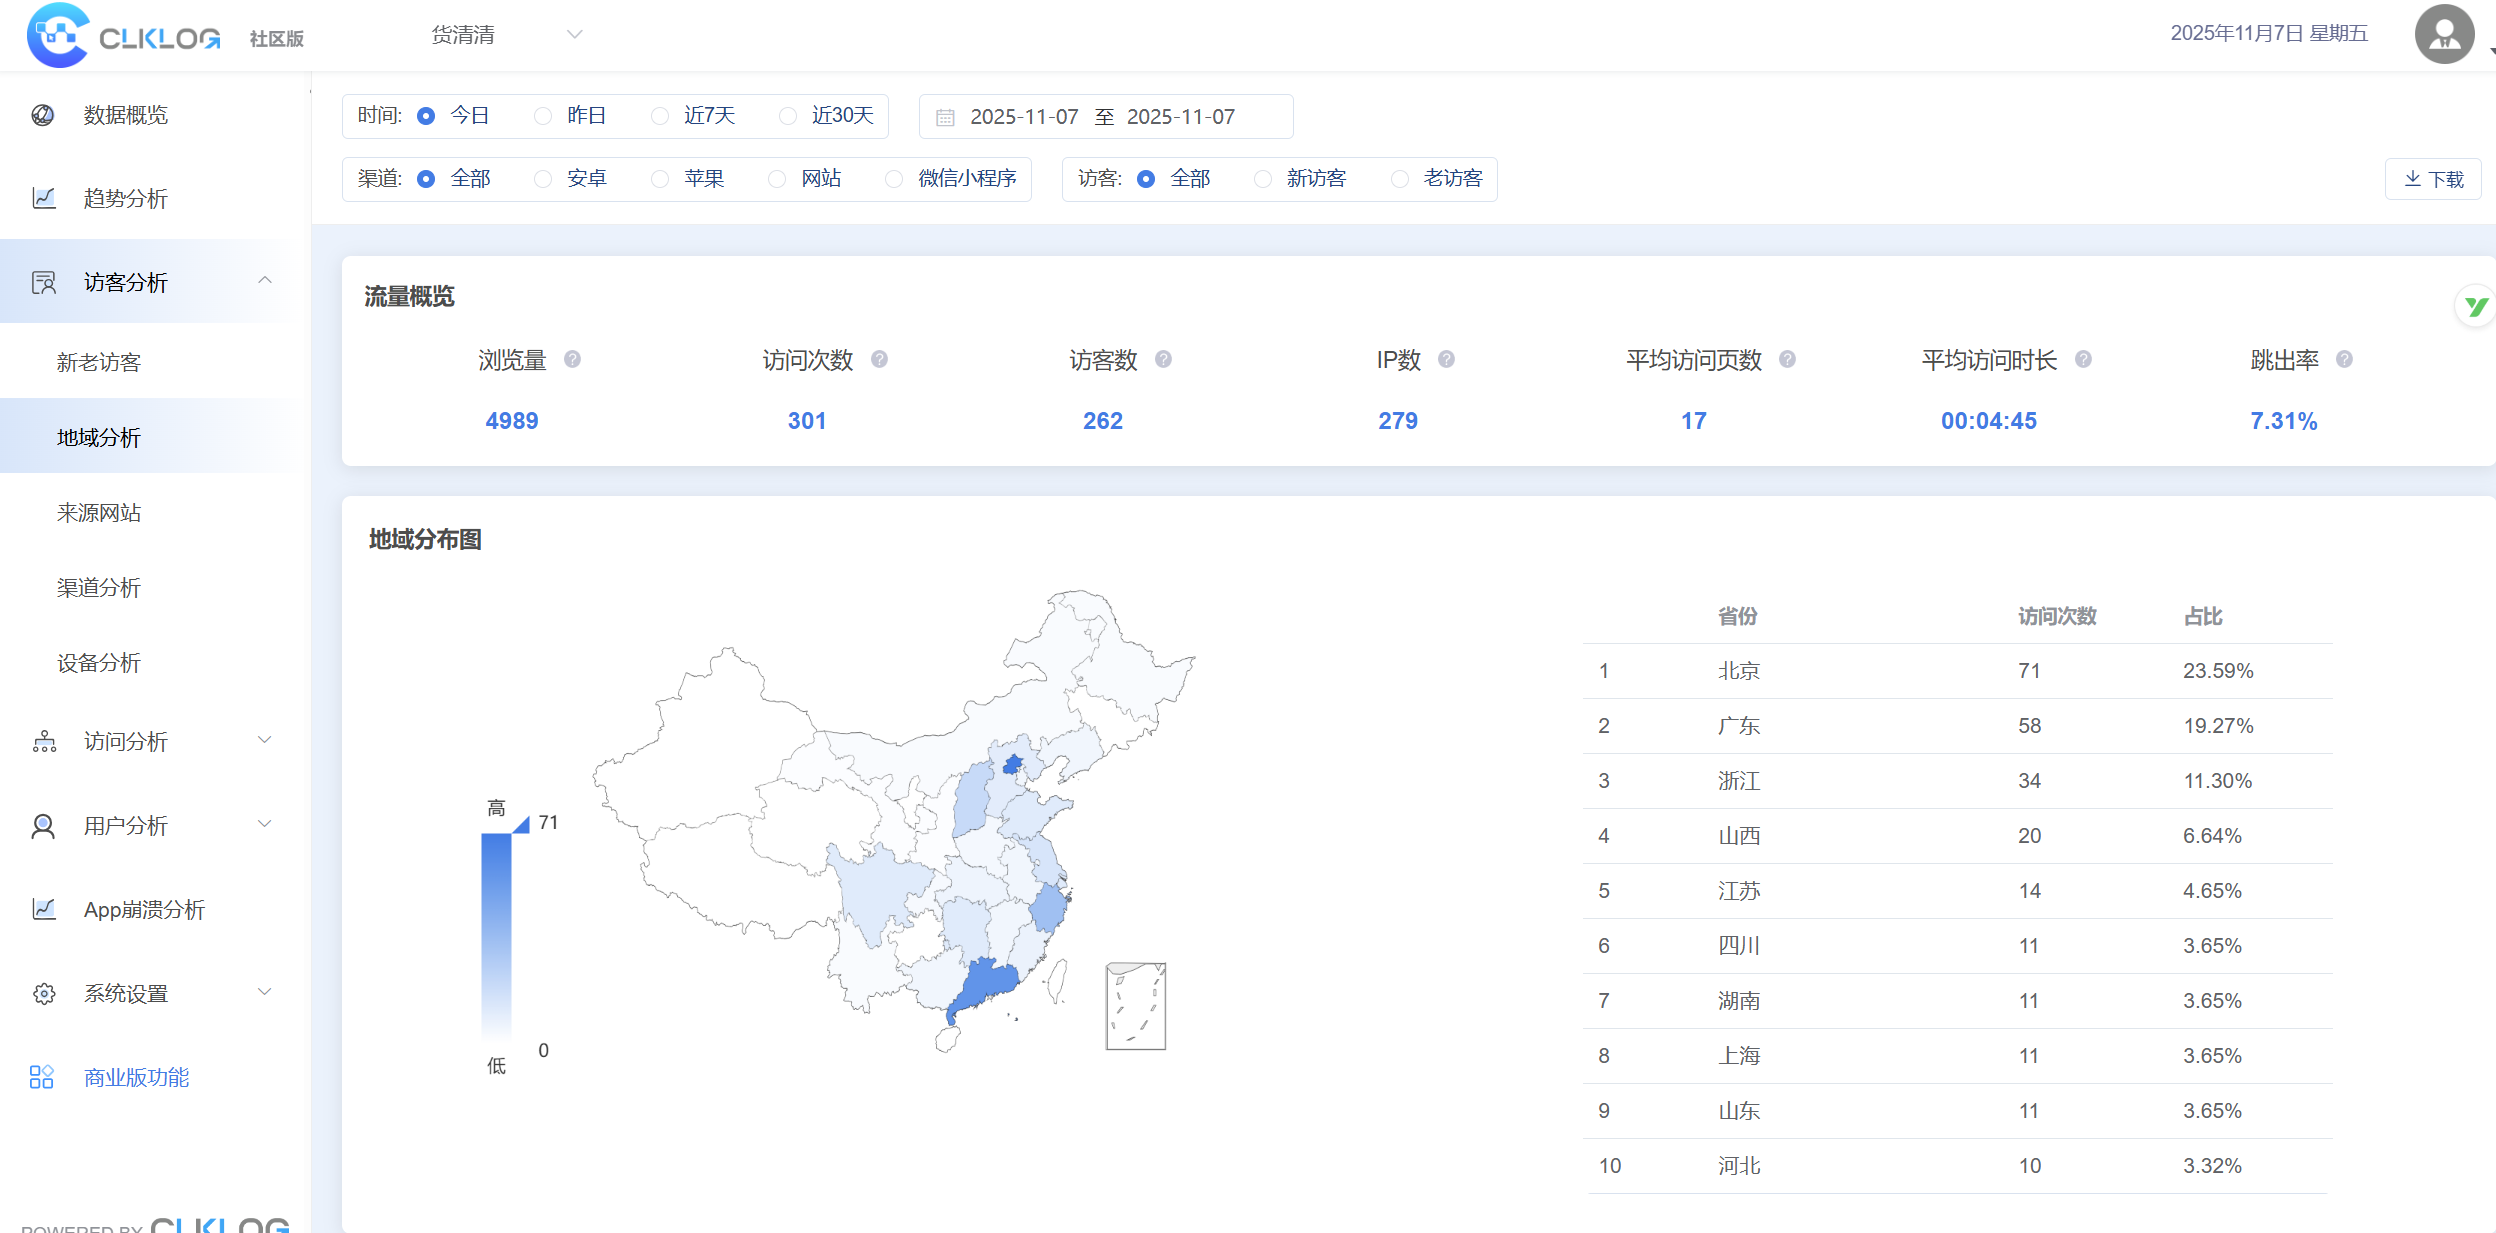2496x1233 pixels.
Task: Open the 新老访客 sidebar link
Action: 99,362
